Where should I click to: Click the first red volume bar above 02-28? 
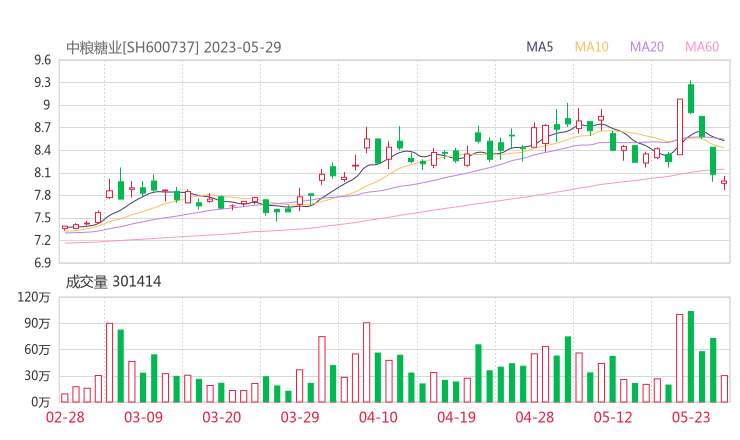65,398
